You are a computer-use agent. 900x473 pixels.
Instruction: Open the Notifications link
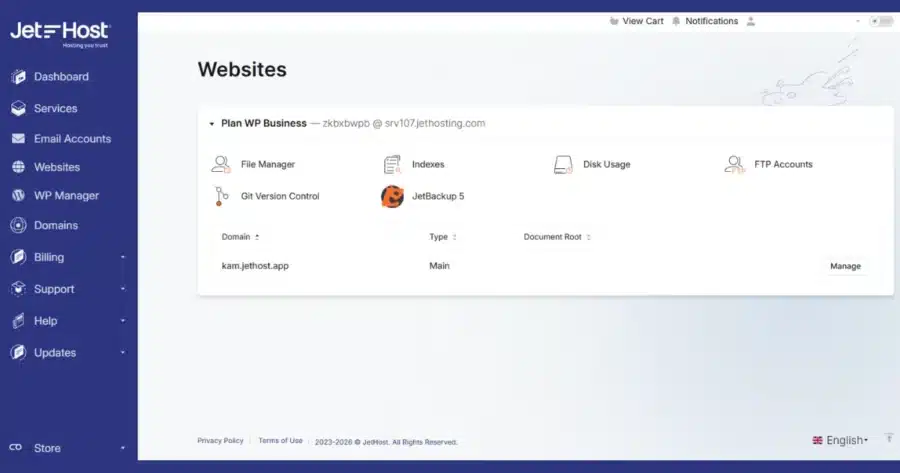point(712,21)
